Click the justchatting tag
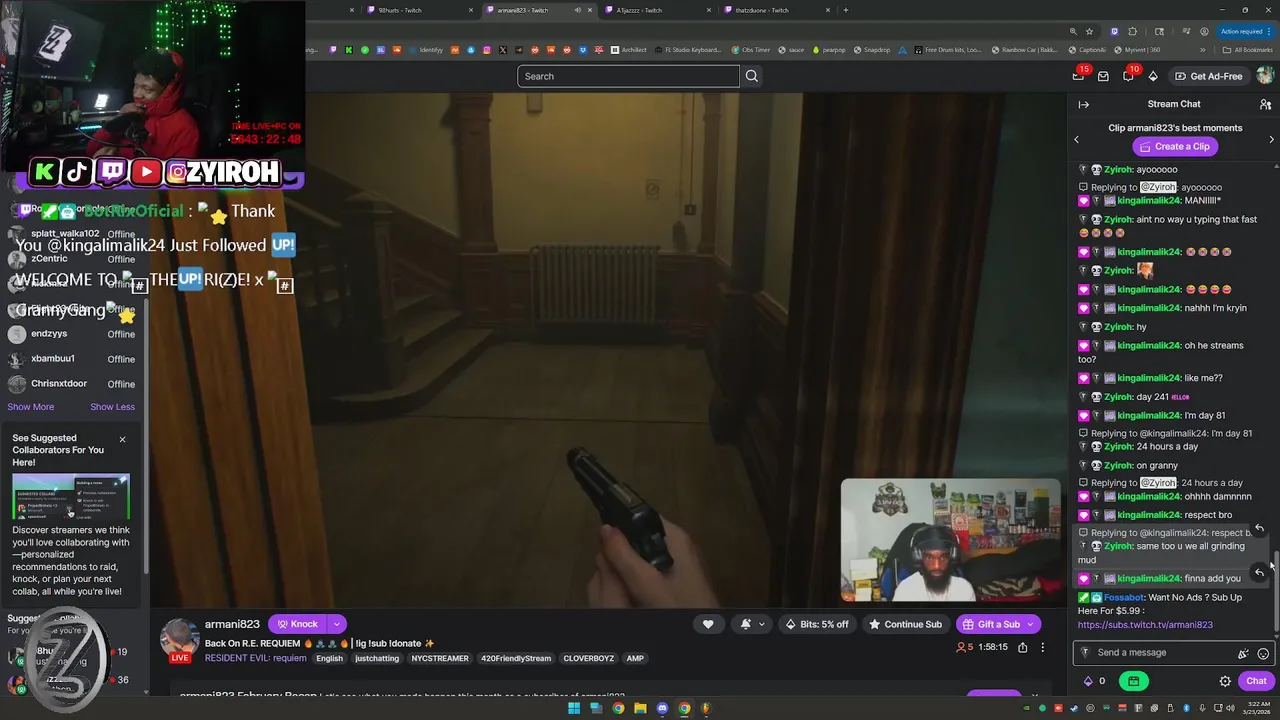The width and height of the screenshot is (1280, 720). (377, 658)
